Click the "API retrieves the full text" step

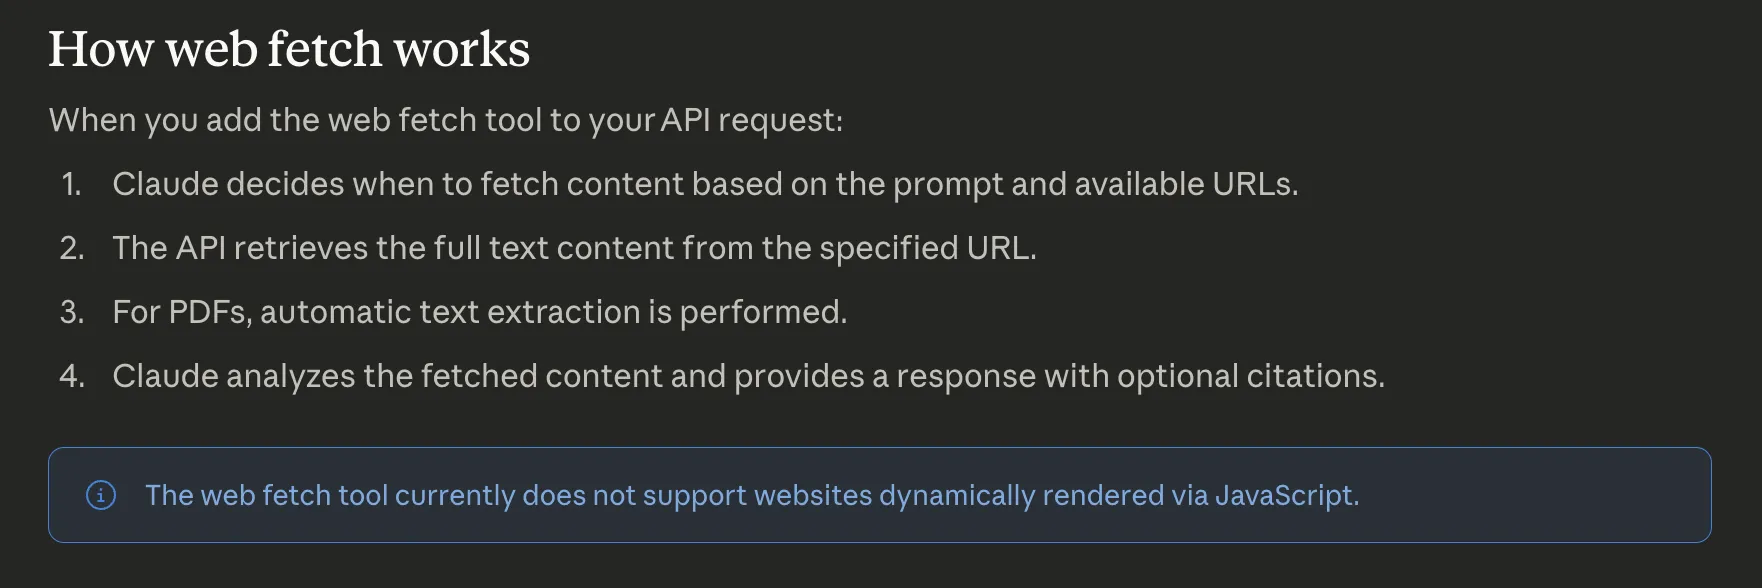coord(574,248)
